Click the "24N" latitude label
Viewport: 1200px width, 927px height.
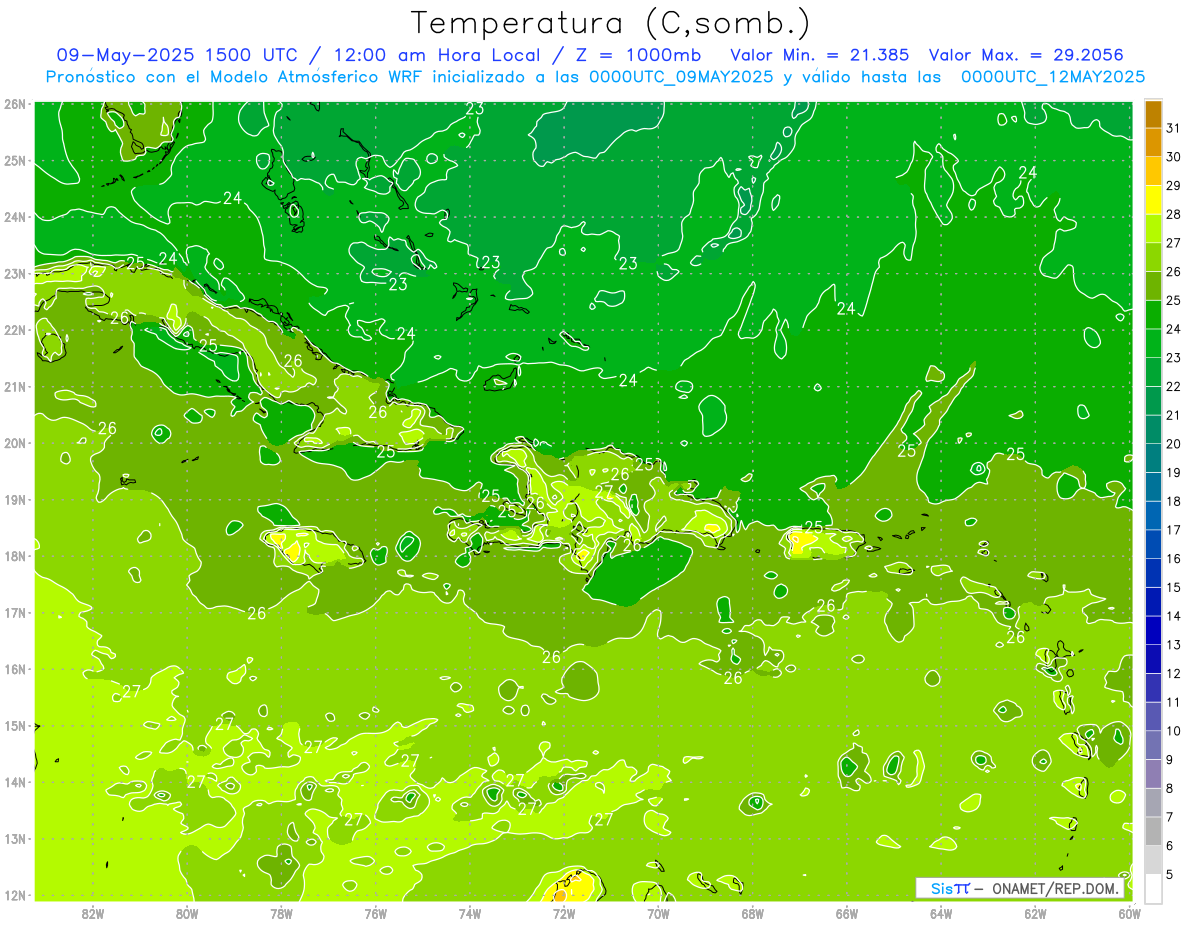click(15, 217)
